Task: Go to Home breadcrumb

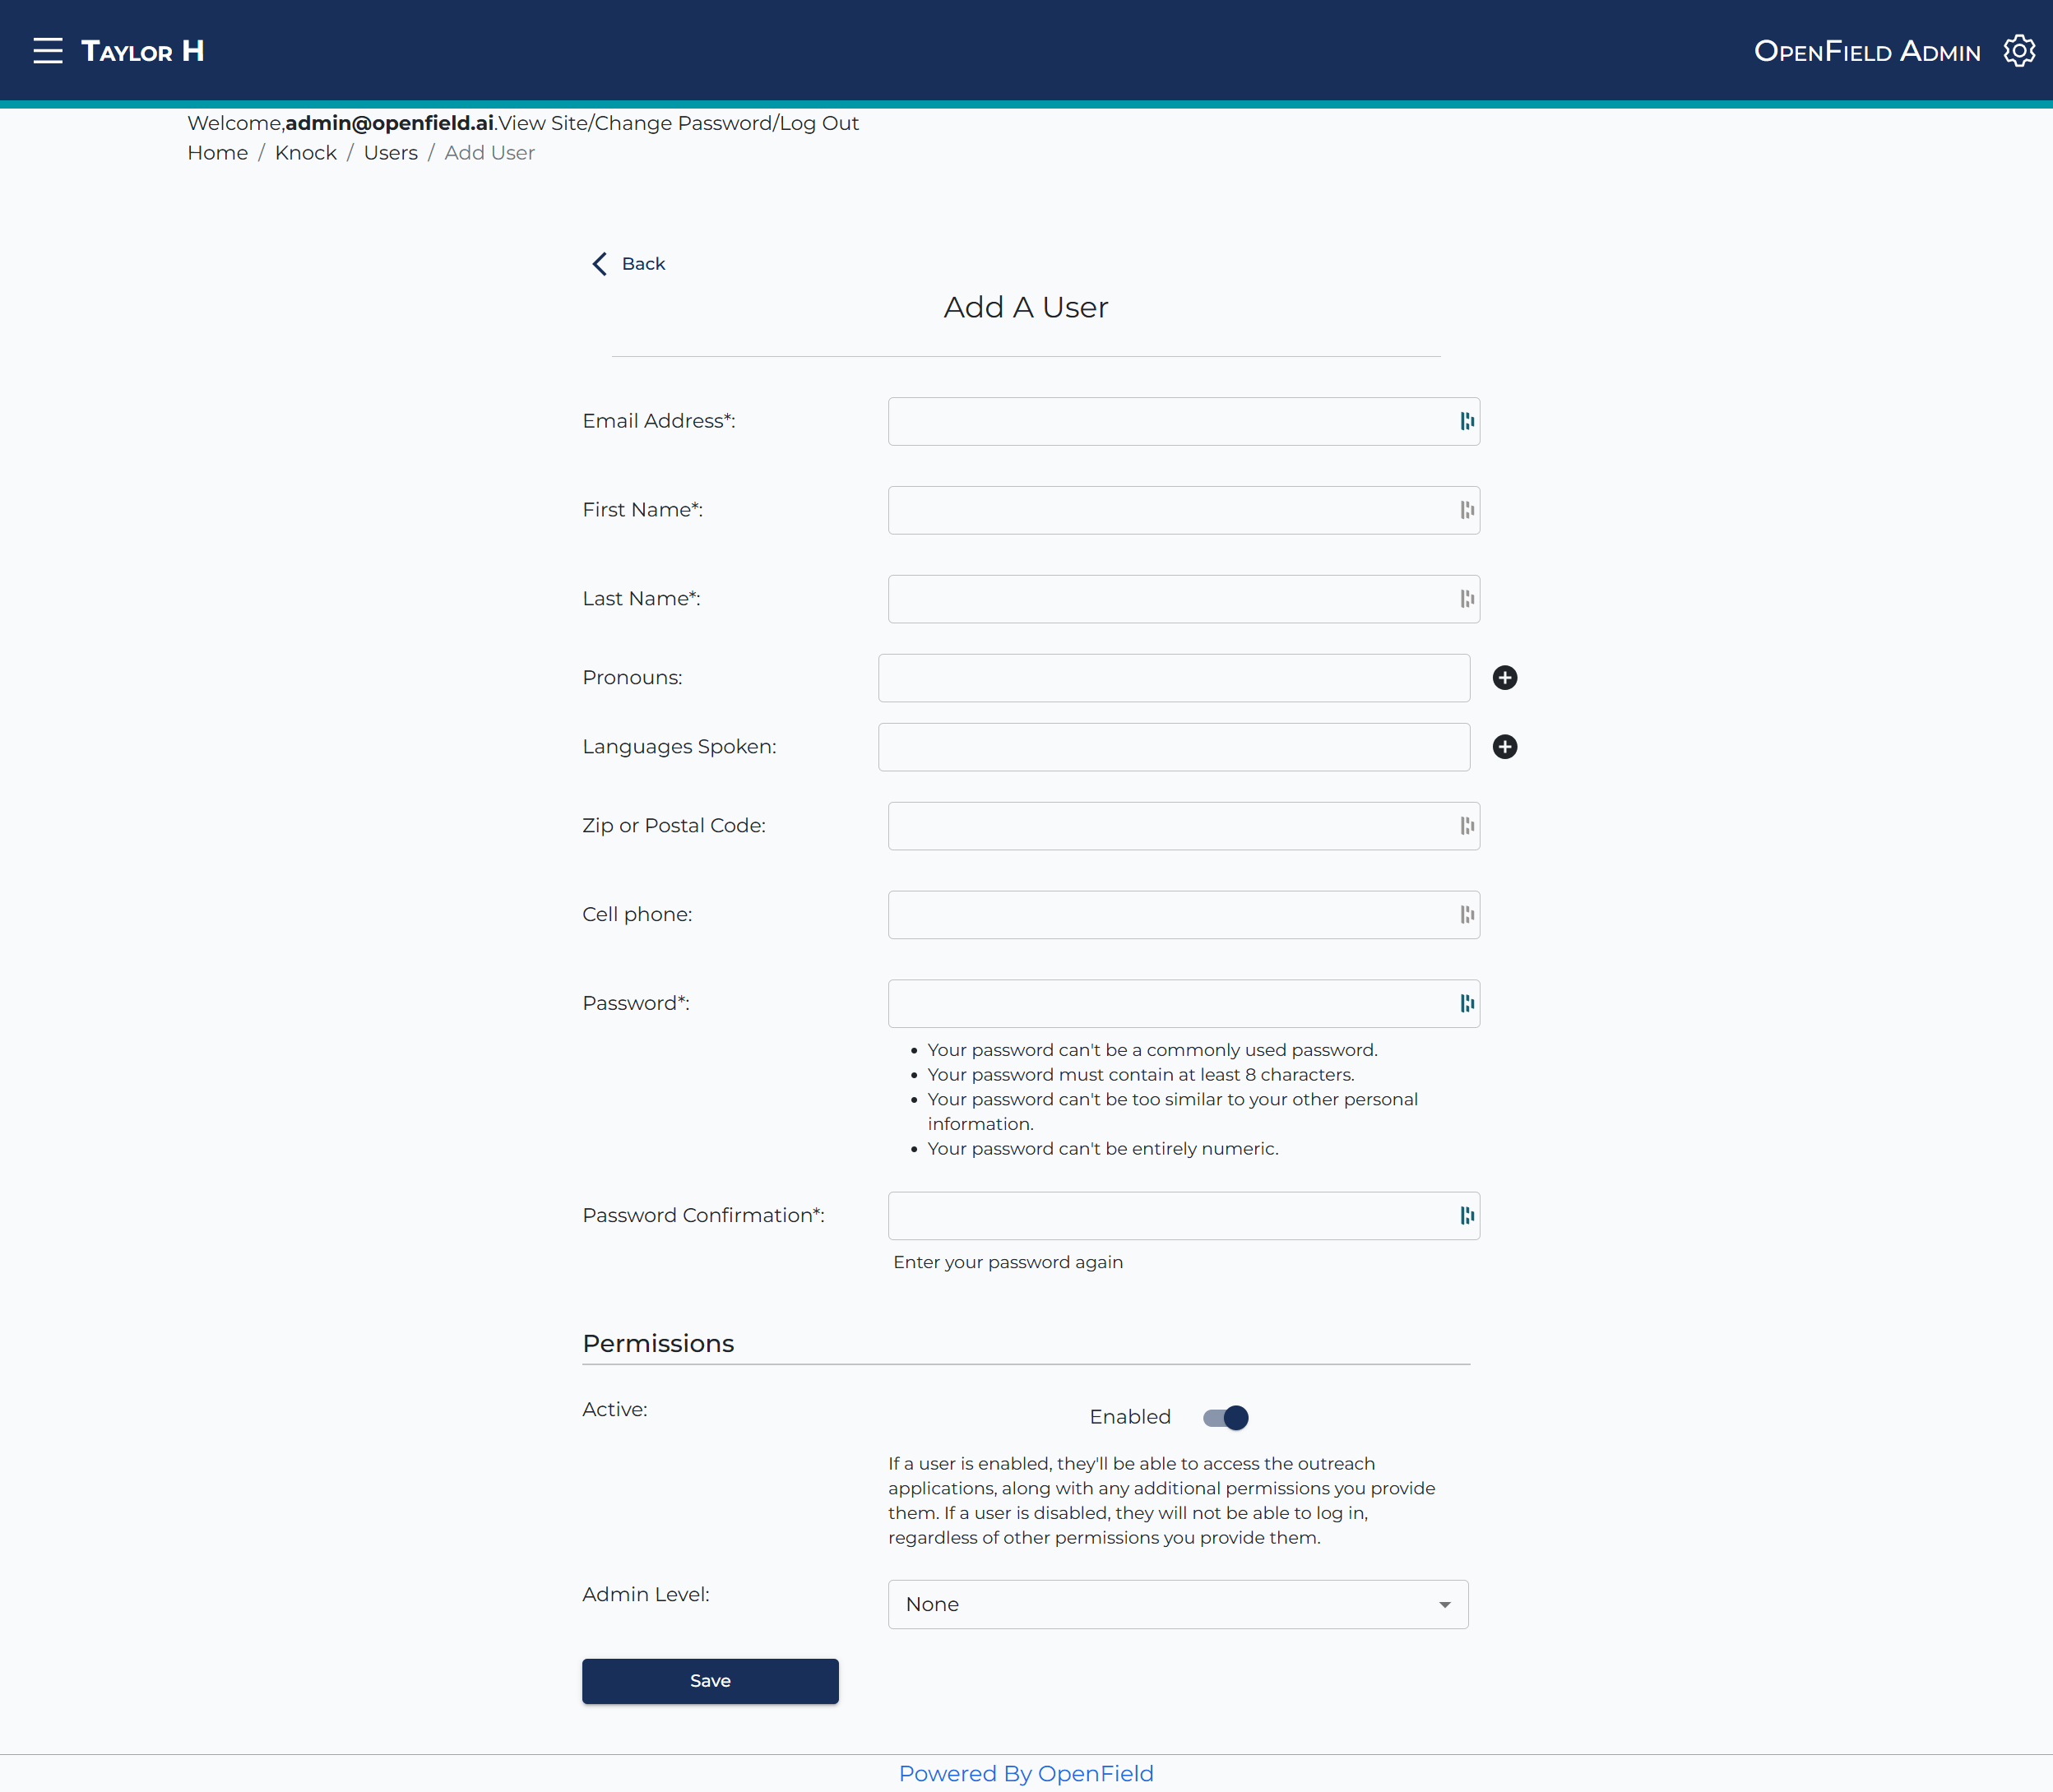Action: tap(217, 153)
